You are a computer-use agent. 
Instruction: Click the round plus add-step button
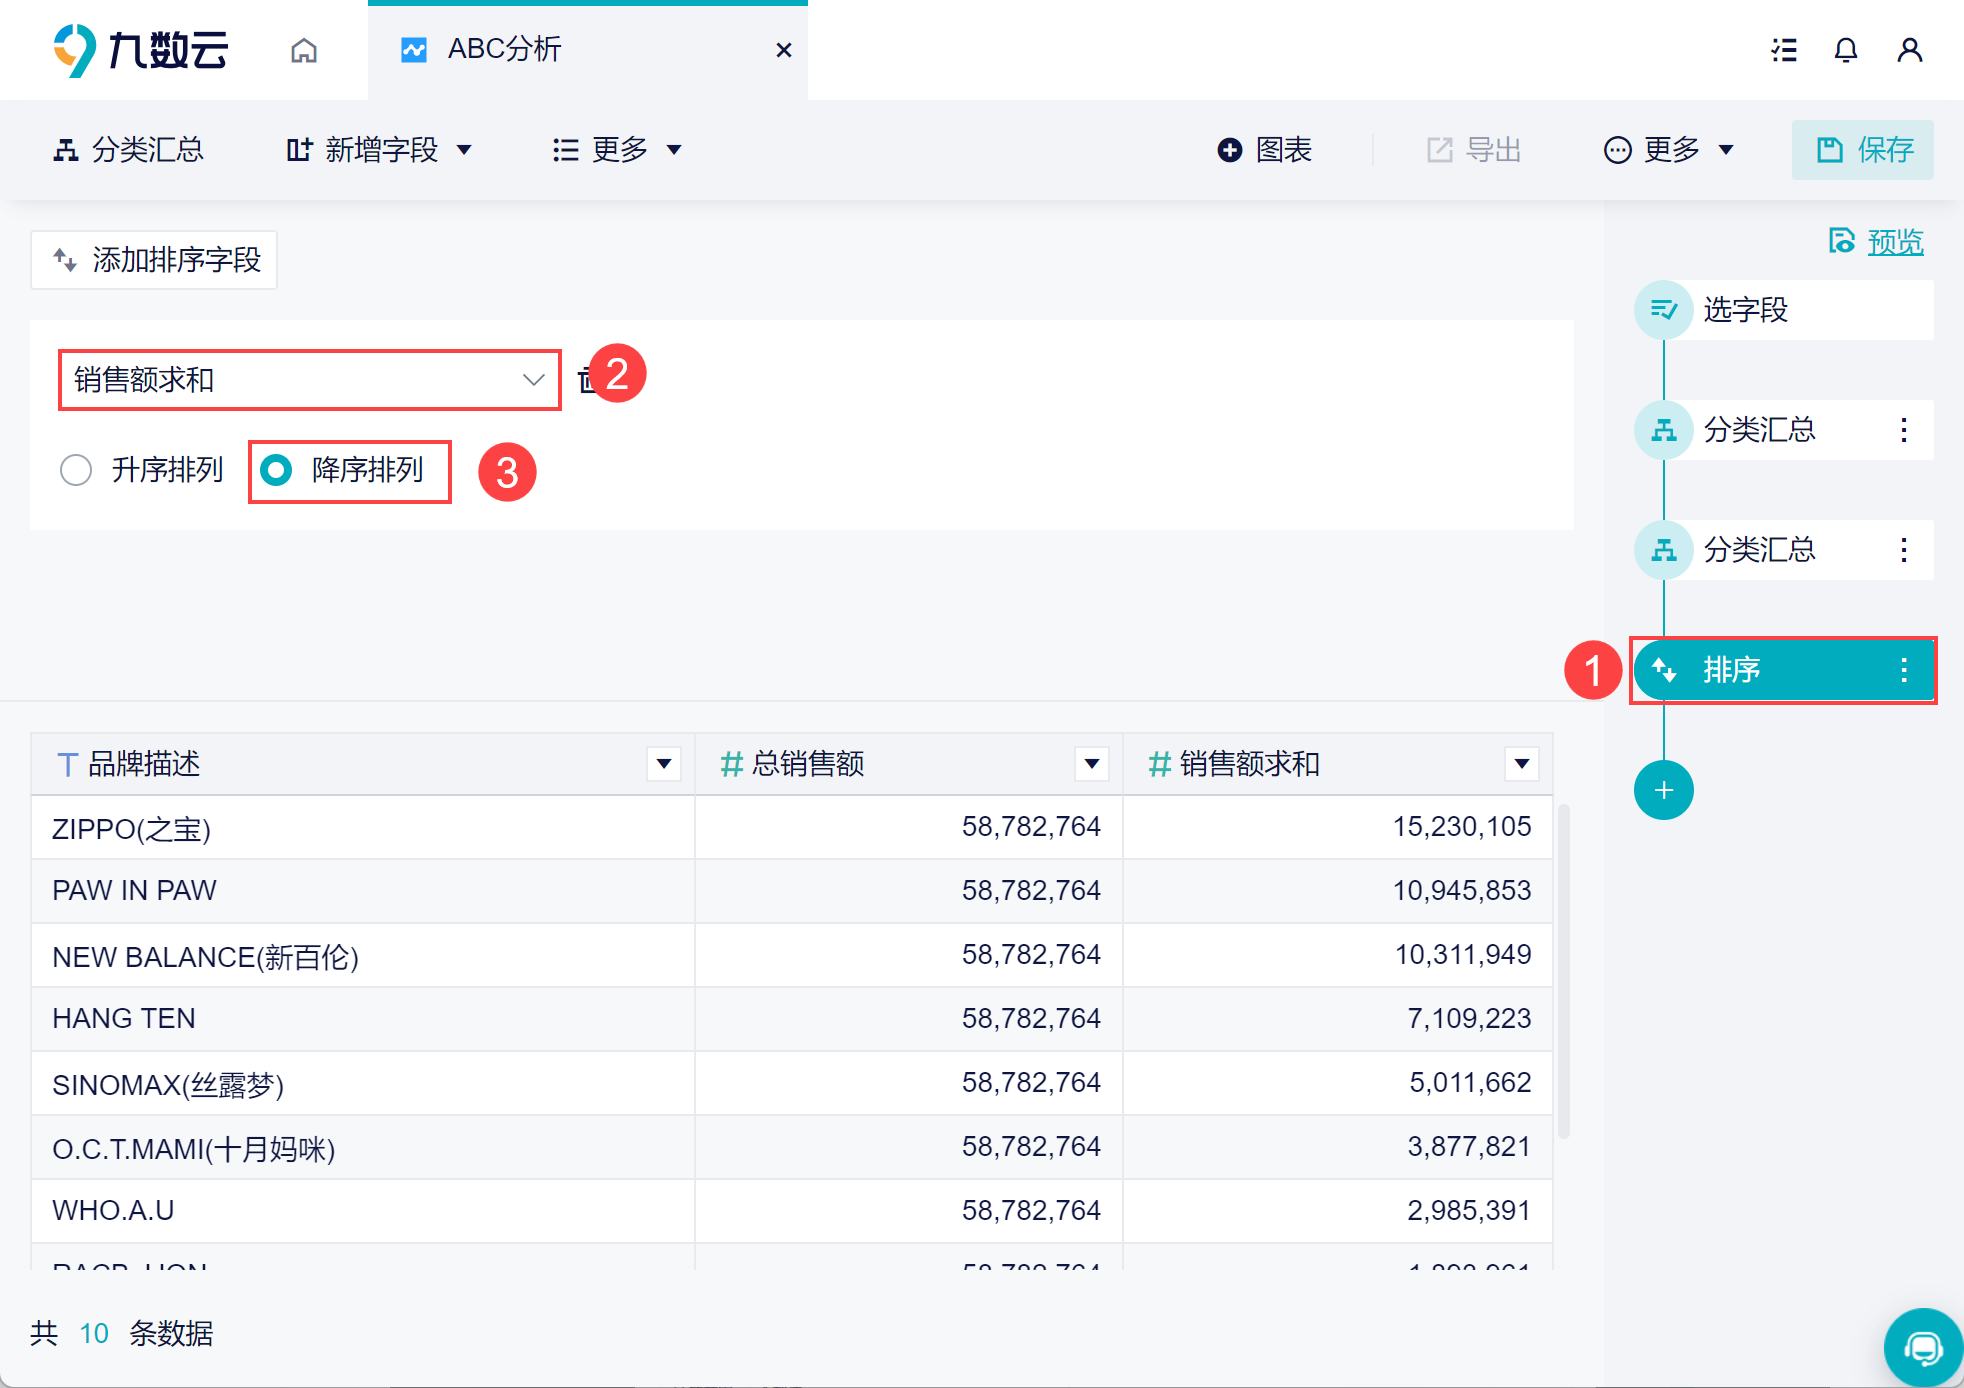click(x=1663, y=790)
